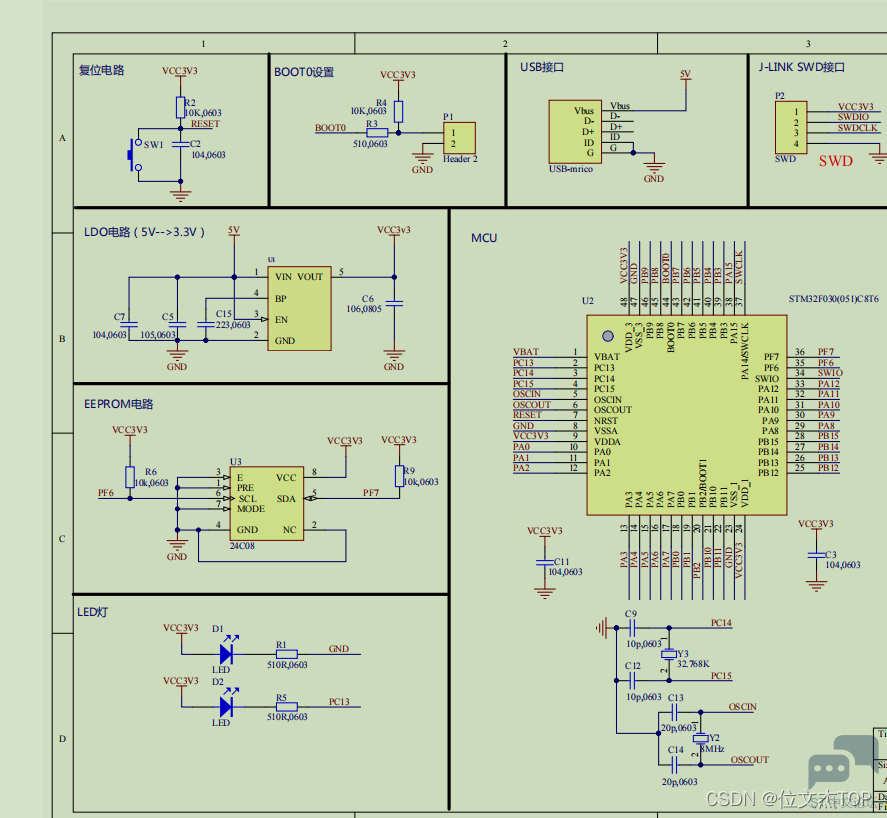
Task: Click the 'J-LINK SWD接口' section title
Action: 802,67
